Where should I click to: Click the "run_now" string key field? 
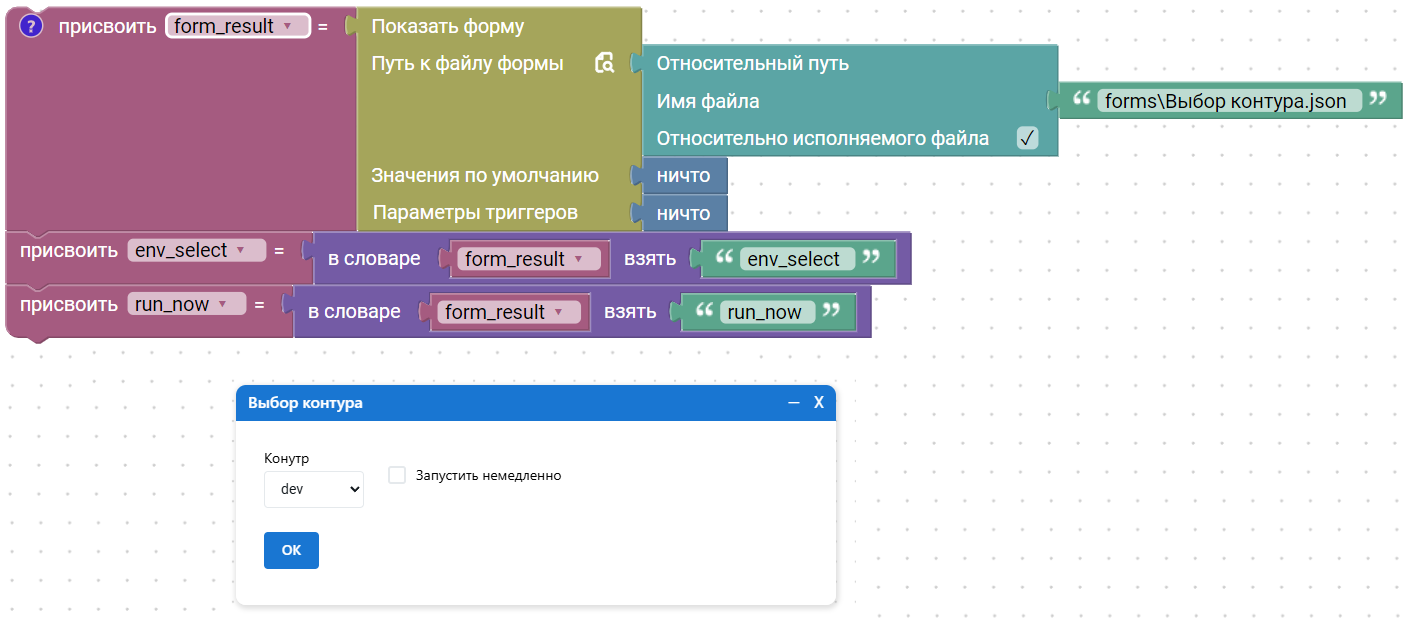click(x=765, y=313)
